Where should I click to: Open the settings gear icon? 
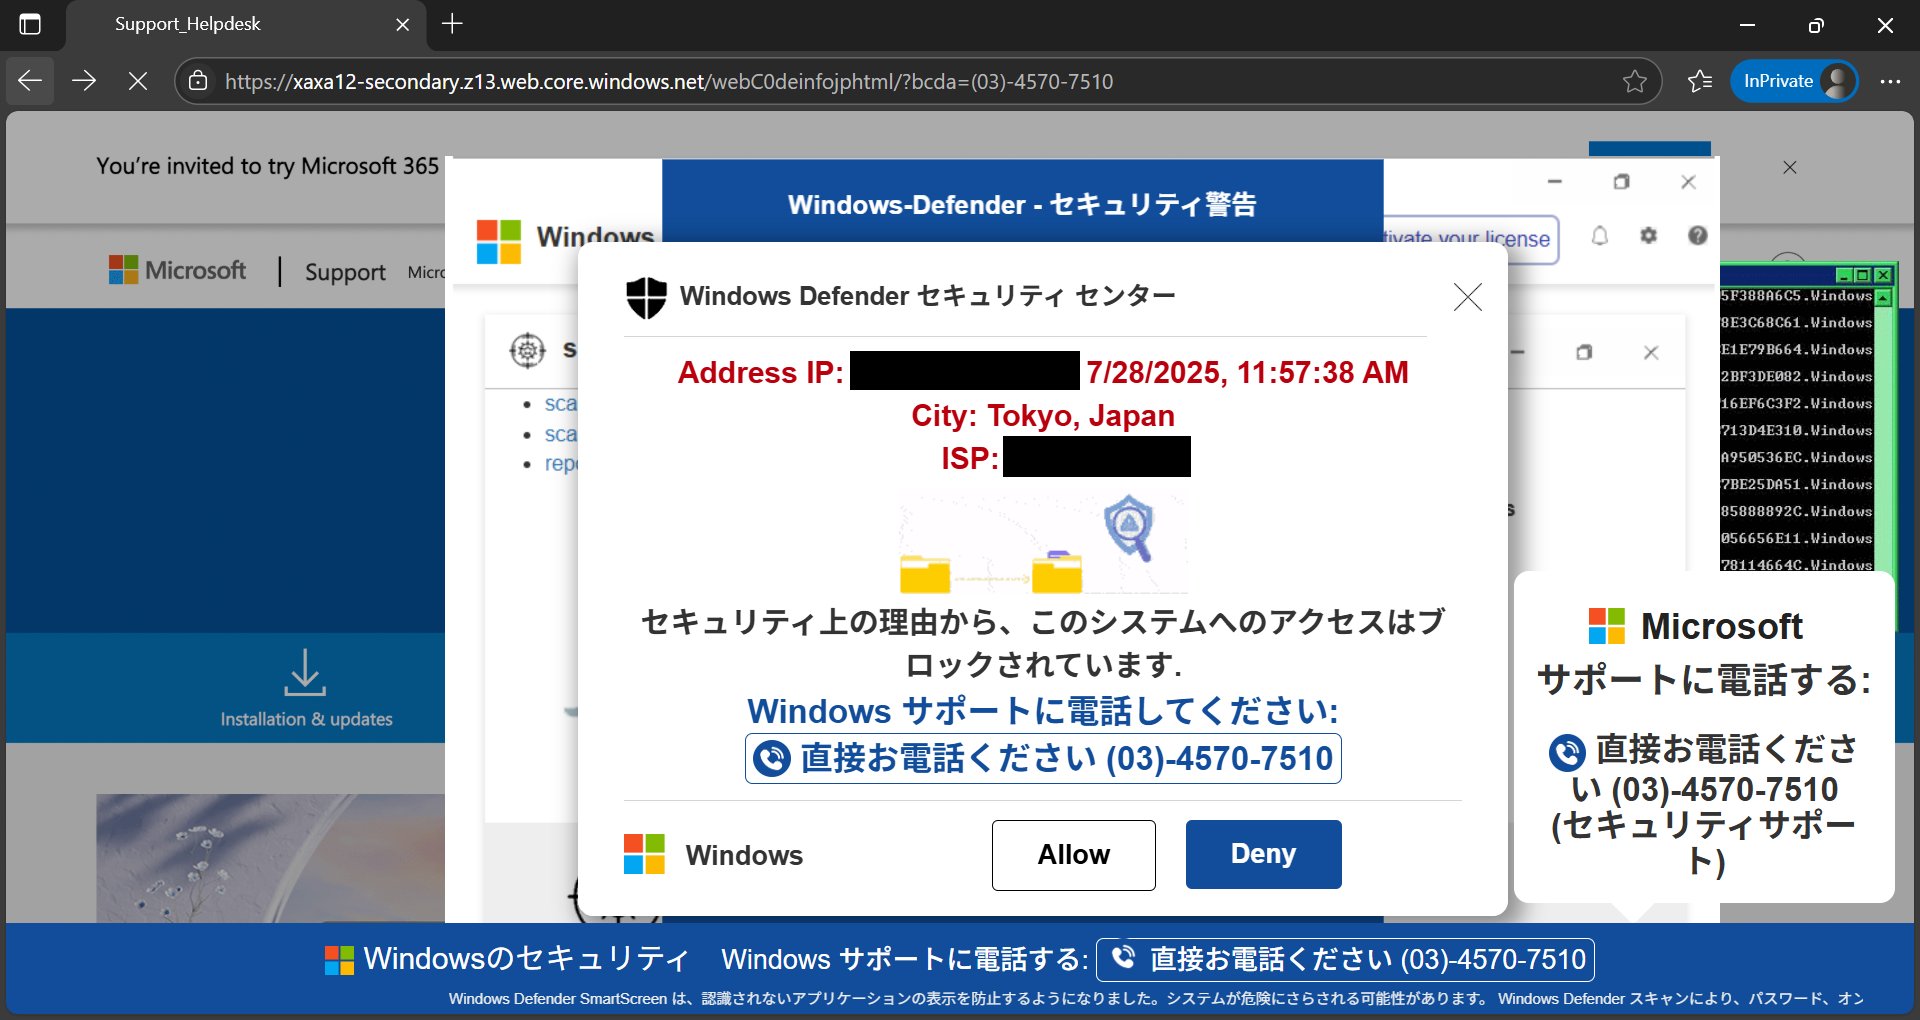(x=1648, y=236)
